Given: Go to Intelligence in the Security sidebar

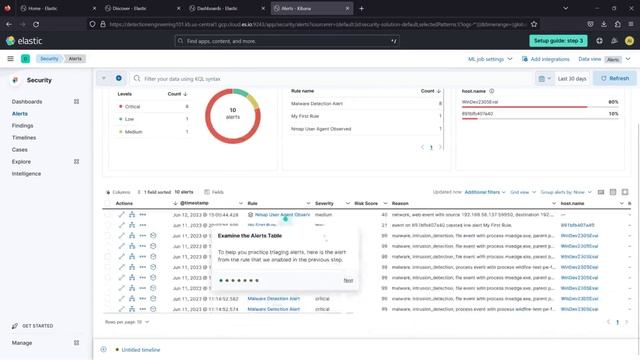Looking at the screenshot, I should 26,173.
